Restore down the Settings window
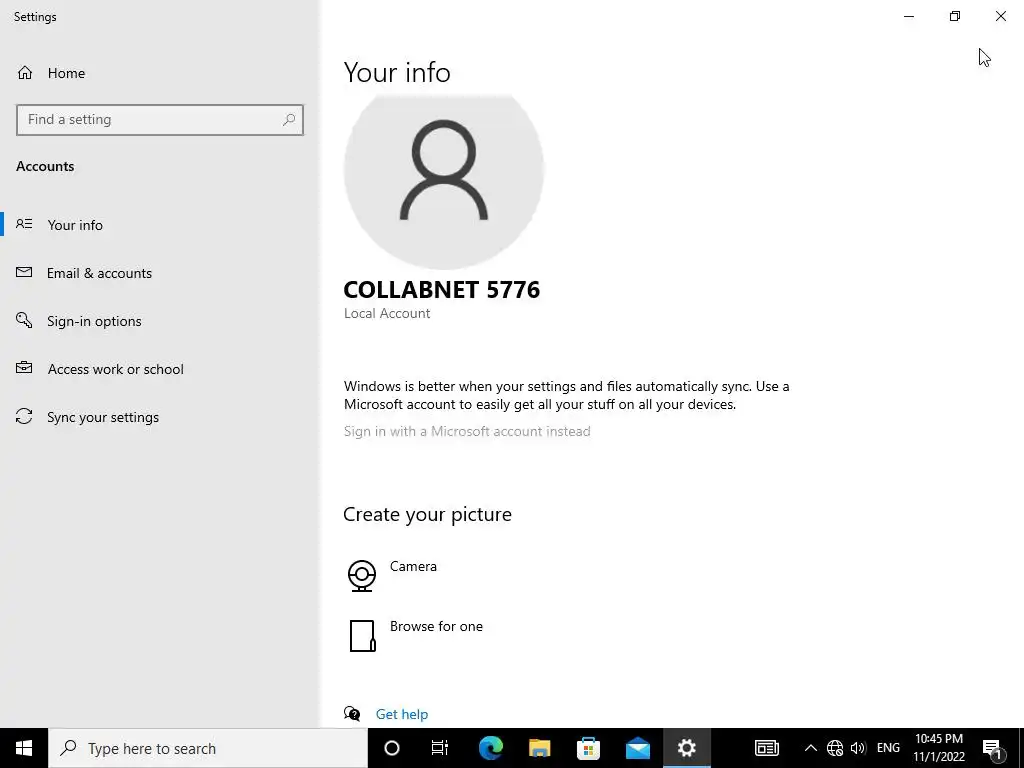The width and height of the screenshot is (1024, 768). tap(955, 16)
